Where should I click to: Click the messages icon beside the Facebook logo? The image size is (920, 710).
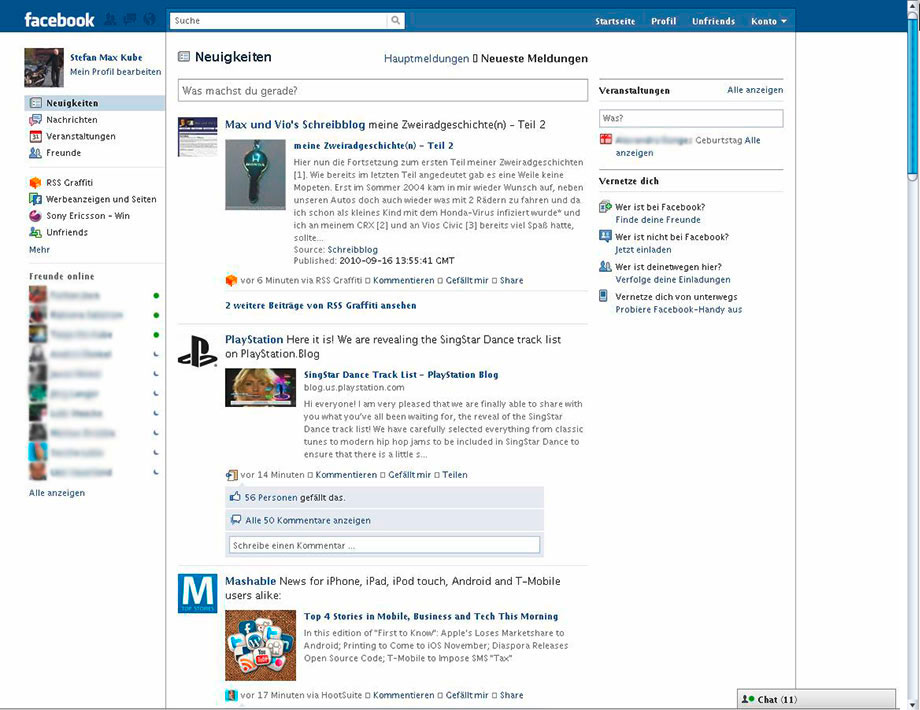(129, 20)
